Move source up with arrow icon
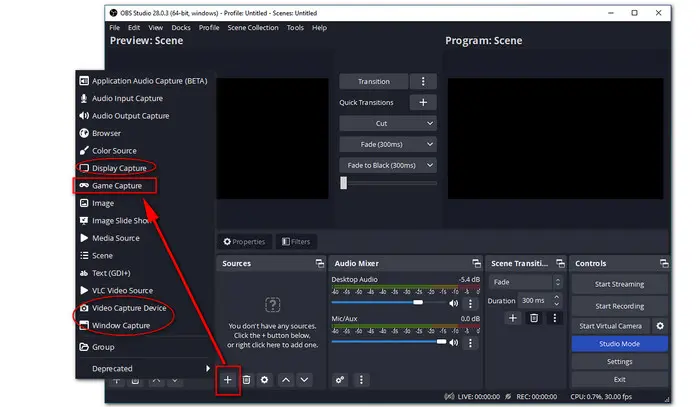700x407 pixels. click(x=286, y=380)
